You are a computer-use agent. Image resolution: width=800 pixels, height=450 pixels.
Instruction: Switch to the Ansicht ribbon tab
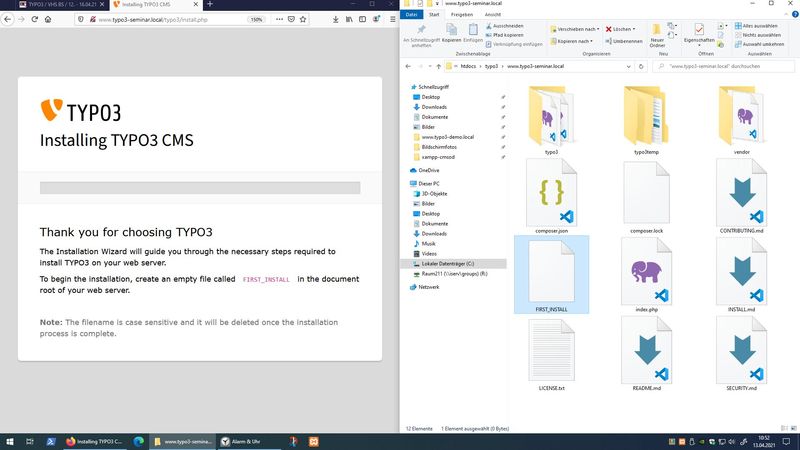click(x=494, y=14)
